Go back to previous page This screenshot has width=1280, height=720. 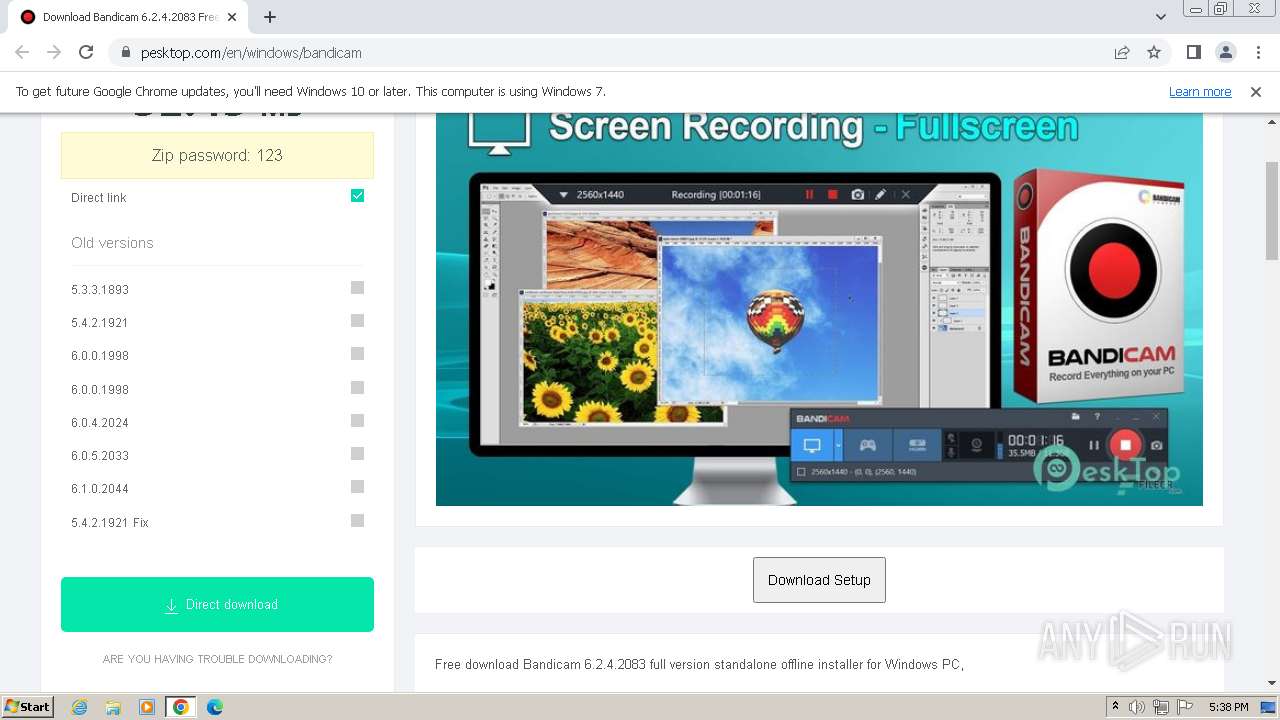pos(22,52)
